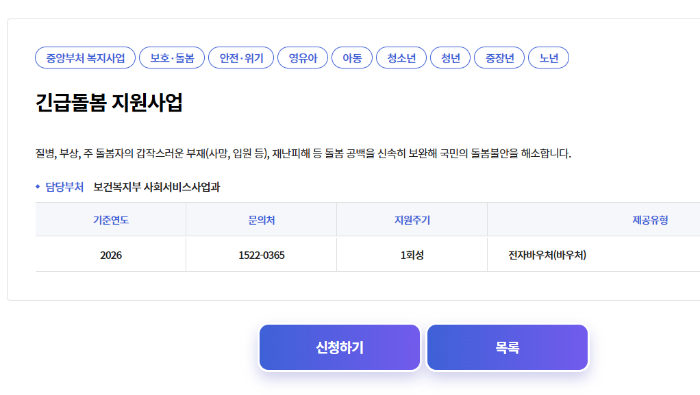The width and height of the screenshot is (700, 395).
Task: Click the 제공유형 column header
Action: (650, 220)
